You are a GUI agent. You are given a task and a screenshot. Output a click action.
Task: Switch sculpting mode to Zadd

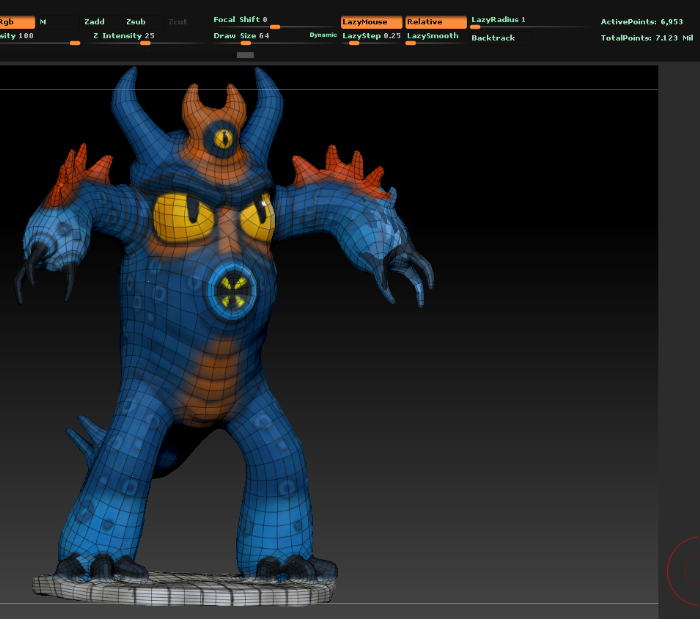pos(95,22)
